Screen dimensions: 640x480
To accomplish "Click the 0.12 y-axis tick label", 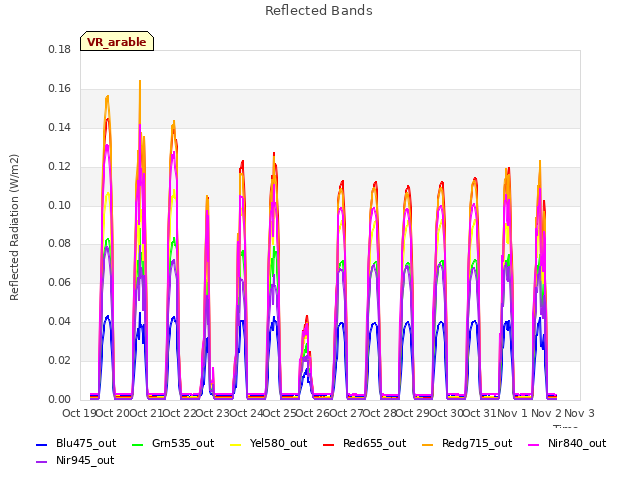I will (x=59, y=167).
